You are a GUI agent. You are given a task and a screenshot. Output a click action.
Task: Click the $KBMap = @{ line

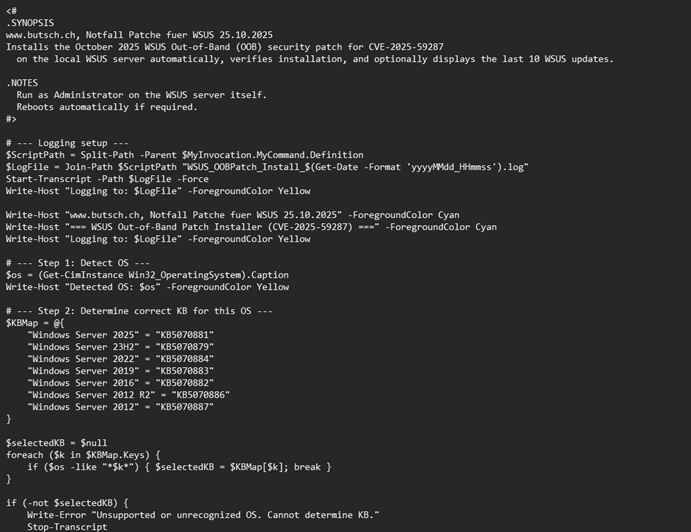click(x=35, y=323)
